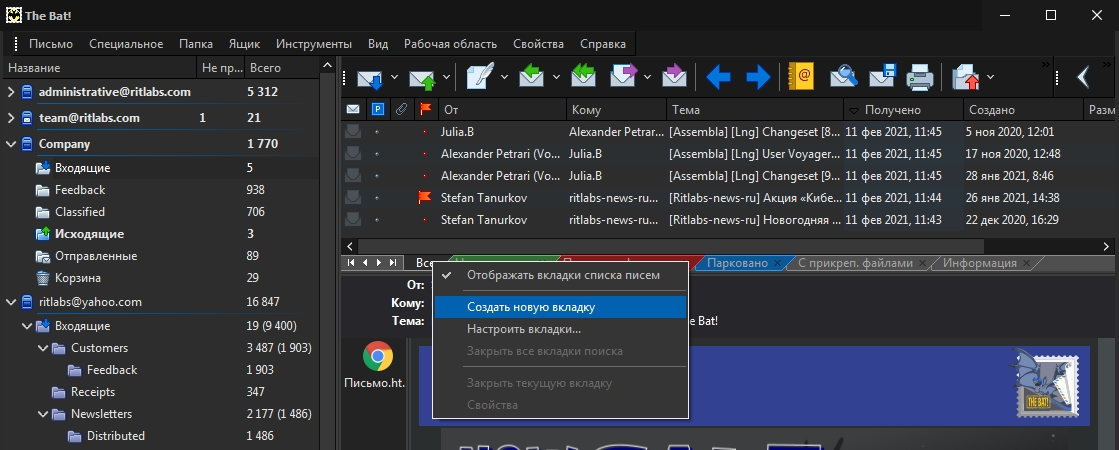
Task: Sort messages by the Получено column
Action: coord(903,110)
